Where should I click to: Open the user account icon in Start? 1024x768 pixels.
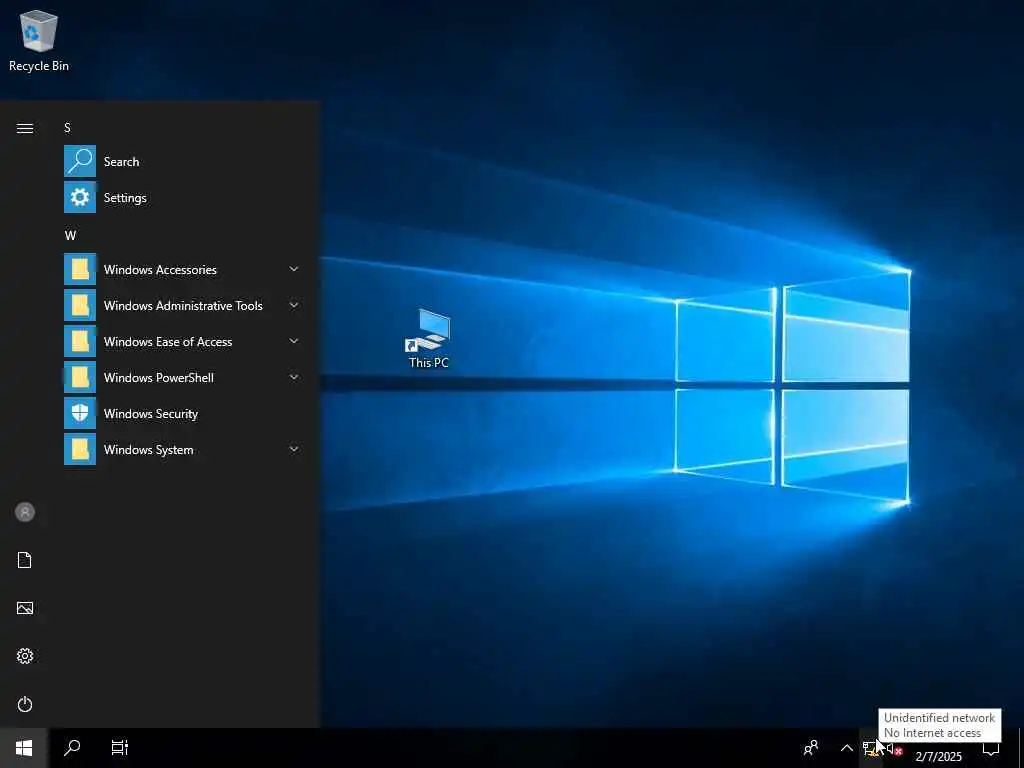pyautogui.click(x=25, y=512)
